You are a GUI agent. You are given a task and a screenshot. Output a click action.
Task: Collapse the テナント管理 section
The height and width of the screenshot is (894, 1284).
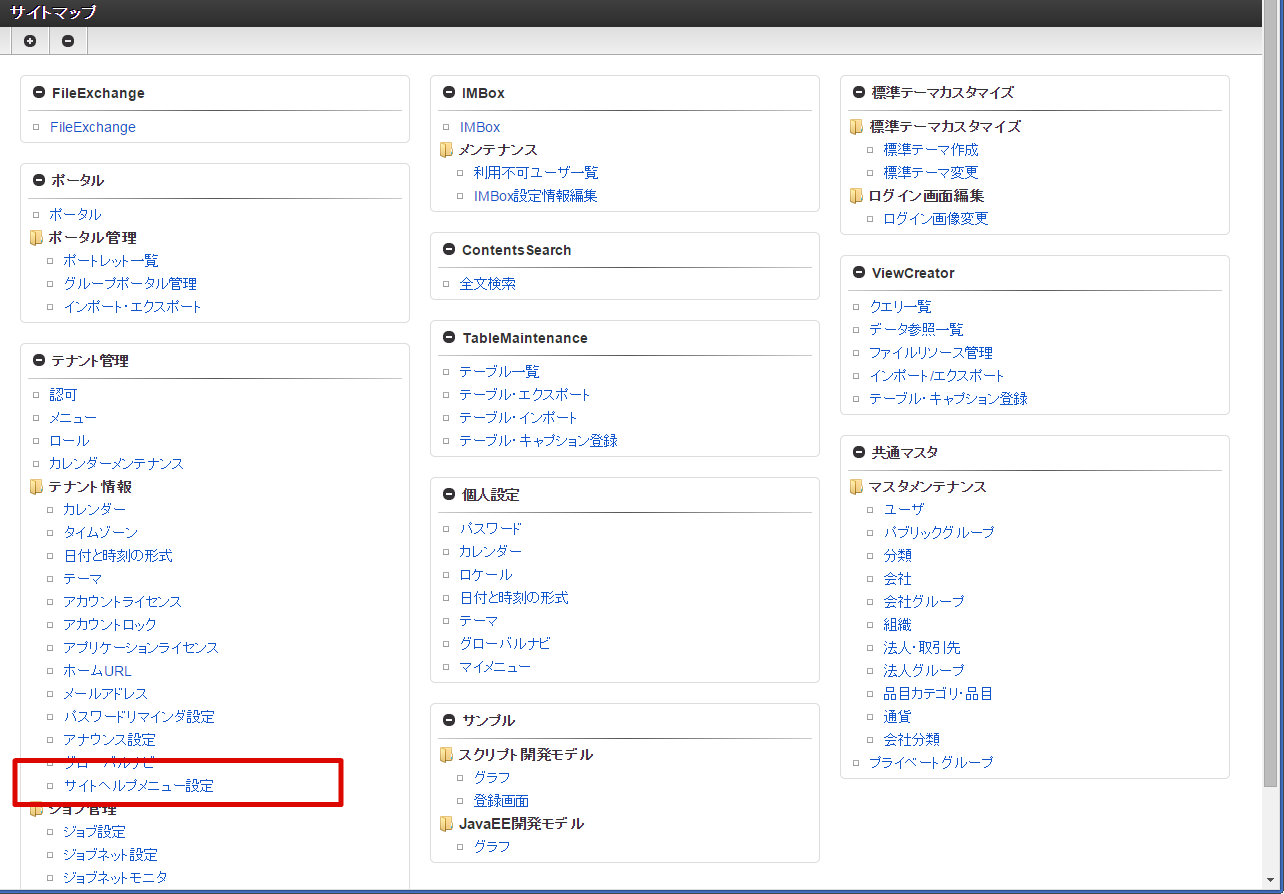39,361
